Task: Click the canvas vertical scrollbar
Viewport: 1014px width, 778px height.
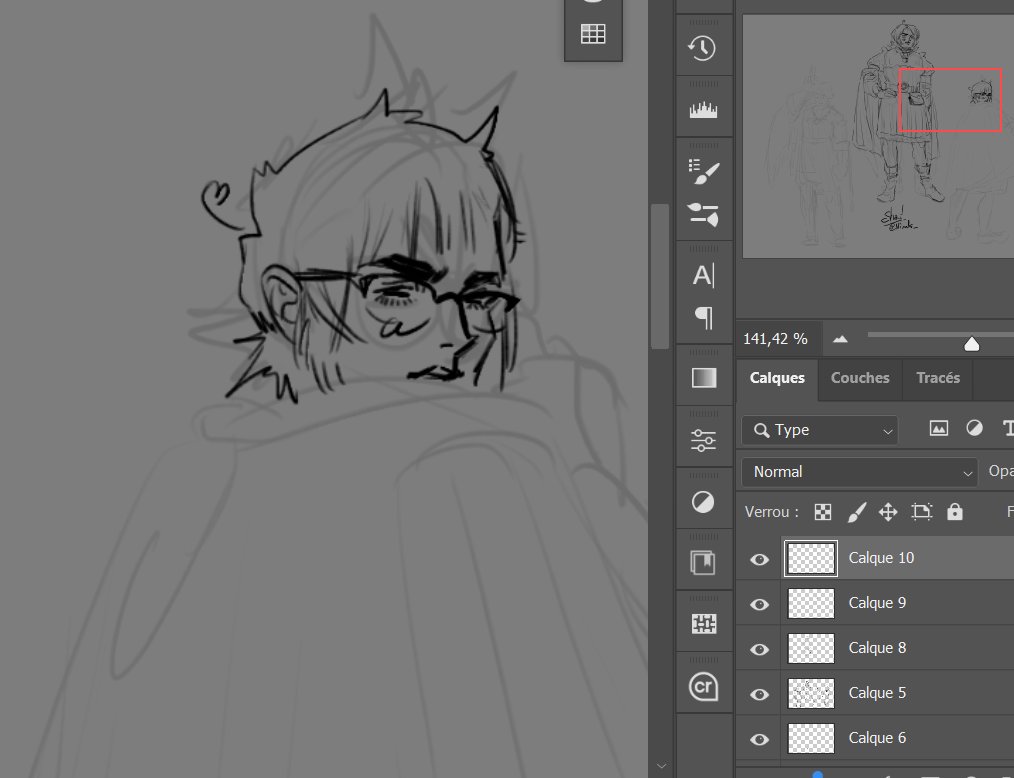Action: [660, 276]
